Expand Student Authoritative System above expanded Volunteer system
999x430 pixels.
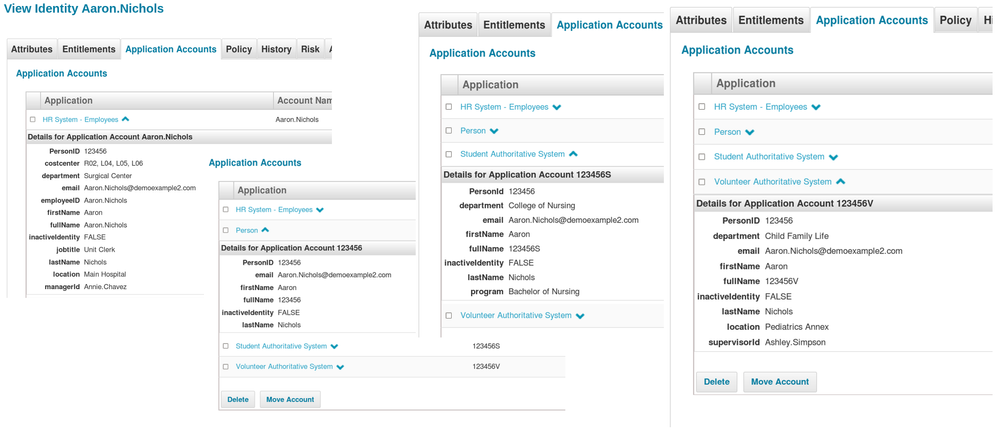point(833,157)
